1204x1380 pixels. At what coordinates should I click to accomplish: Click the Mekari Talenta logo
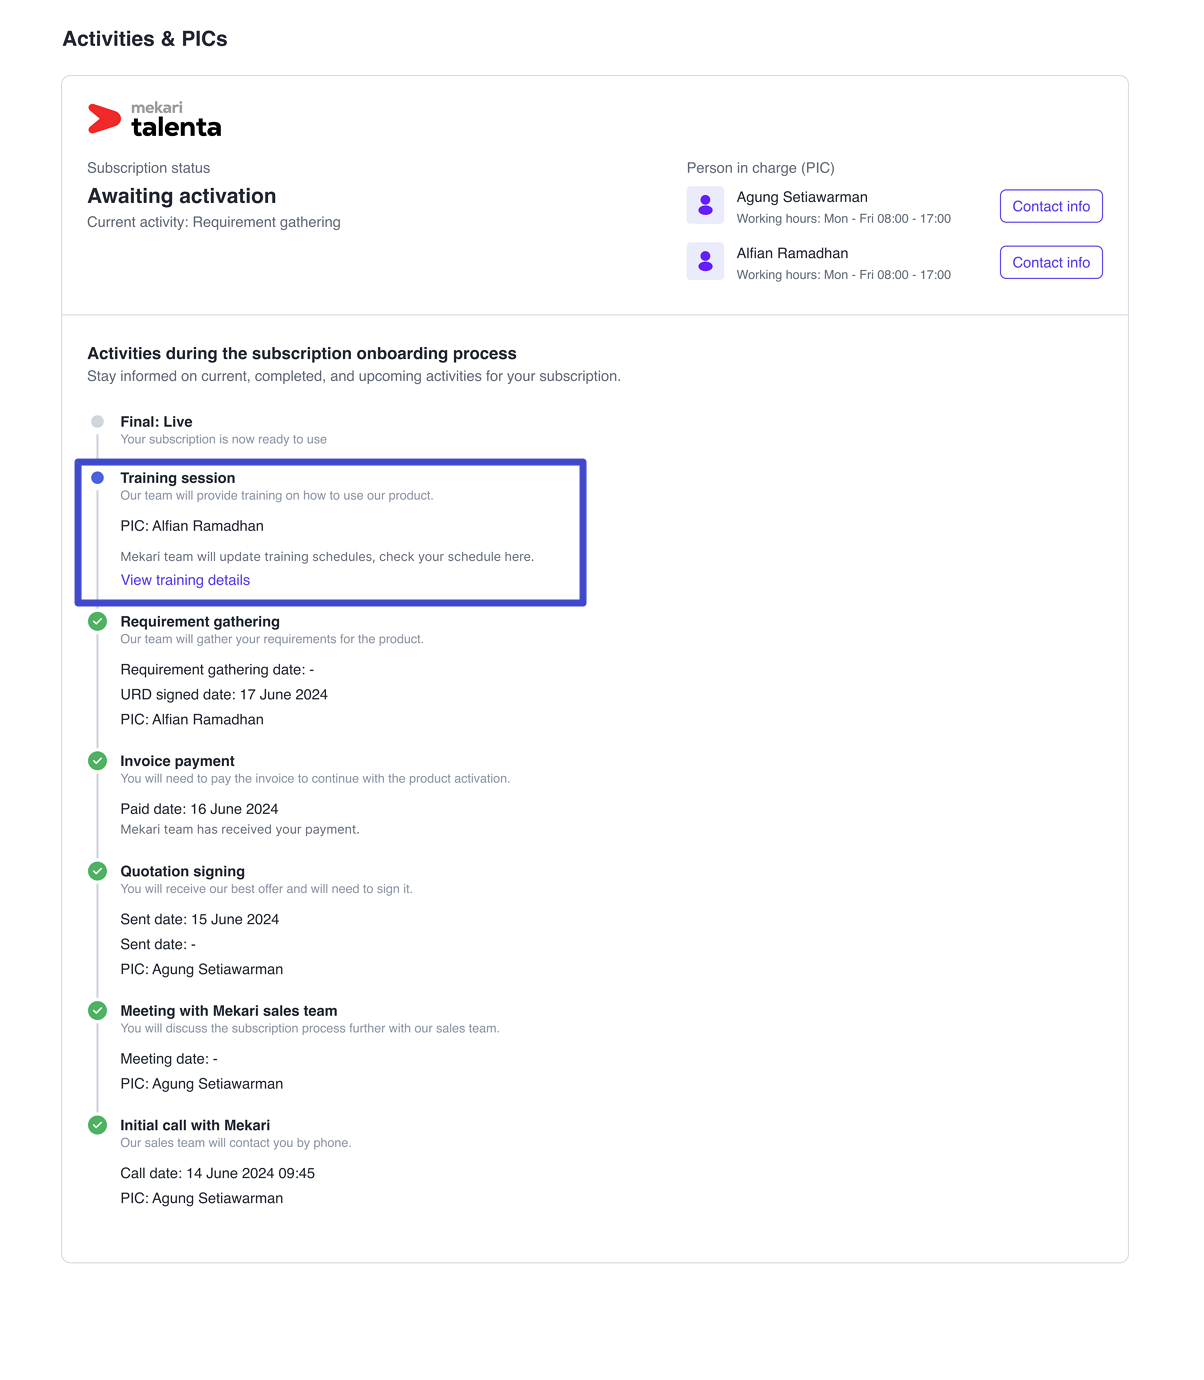click(x=155, y=119)
